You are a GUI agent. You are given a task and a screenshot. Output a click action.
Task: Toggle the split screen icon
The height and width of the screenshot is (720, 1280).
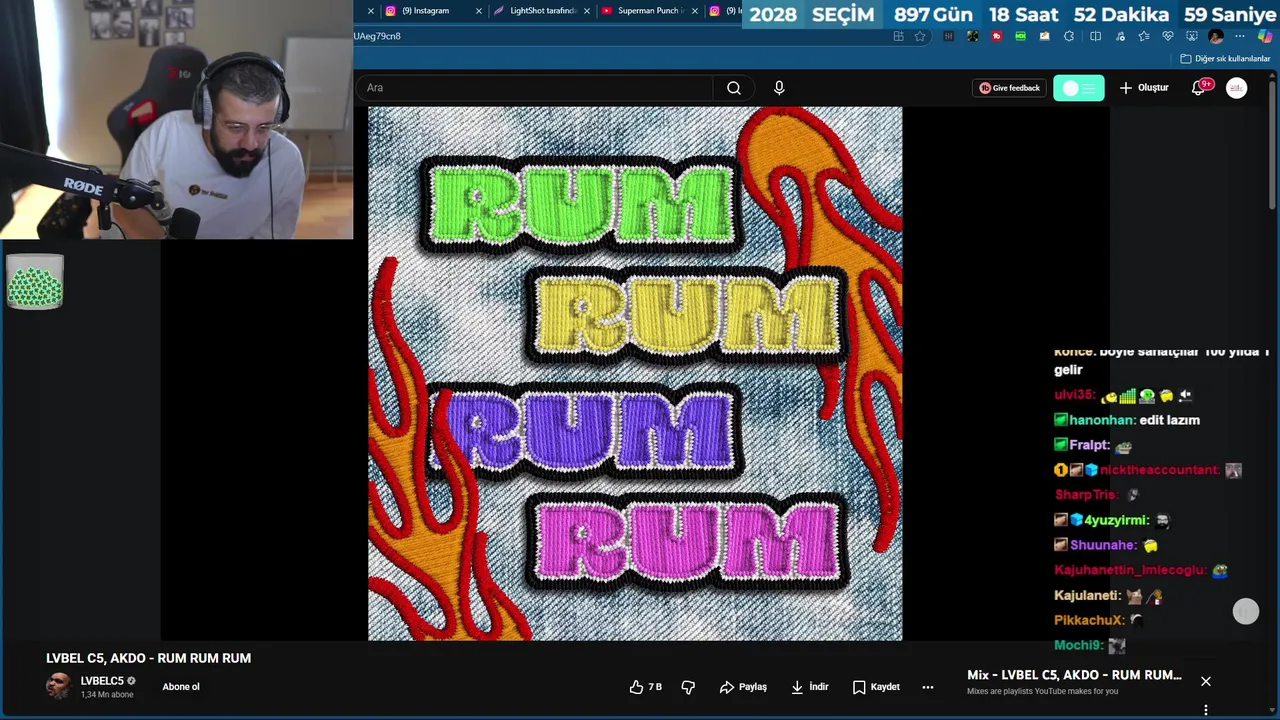coord(1095,36)
